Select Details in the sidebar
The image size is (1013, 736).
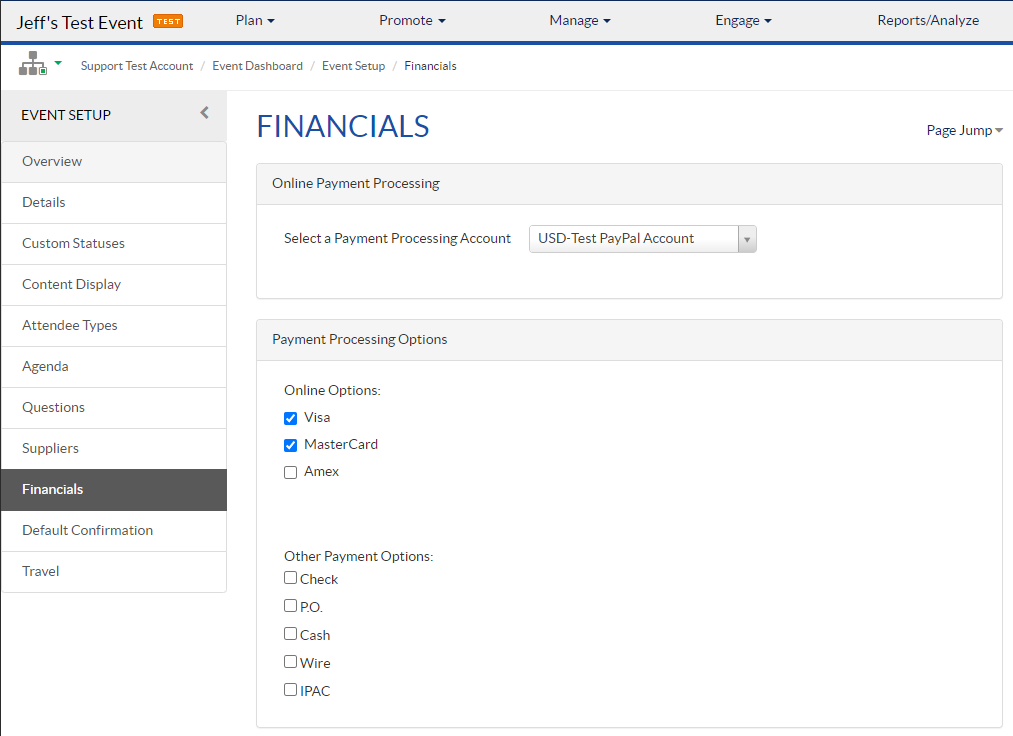pyautogui.click(x=114, y=203)
